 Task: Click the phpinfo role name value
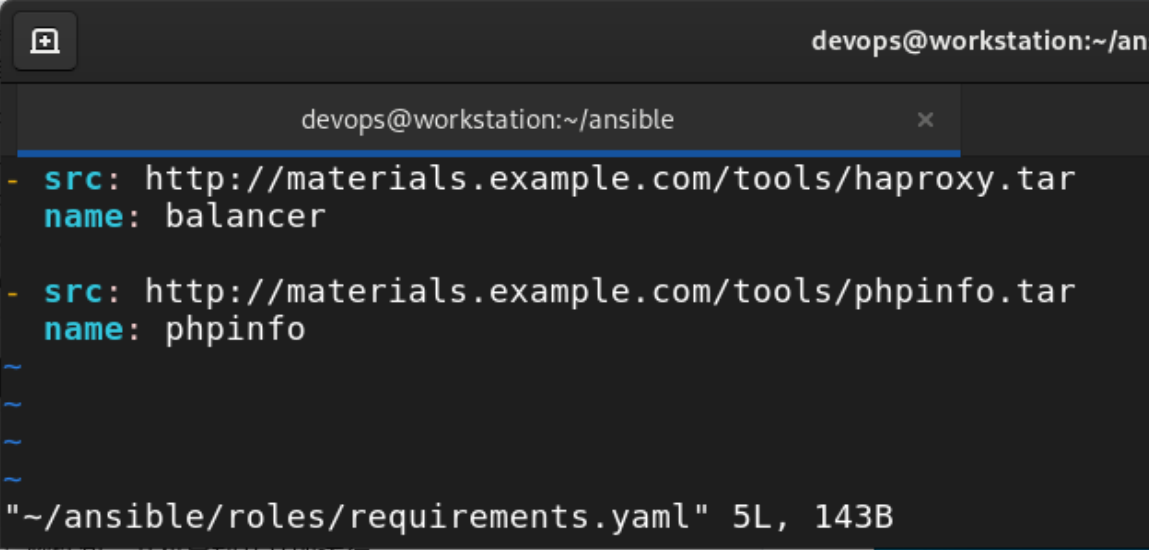pyautogui.click(x=235, y=330)
